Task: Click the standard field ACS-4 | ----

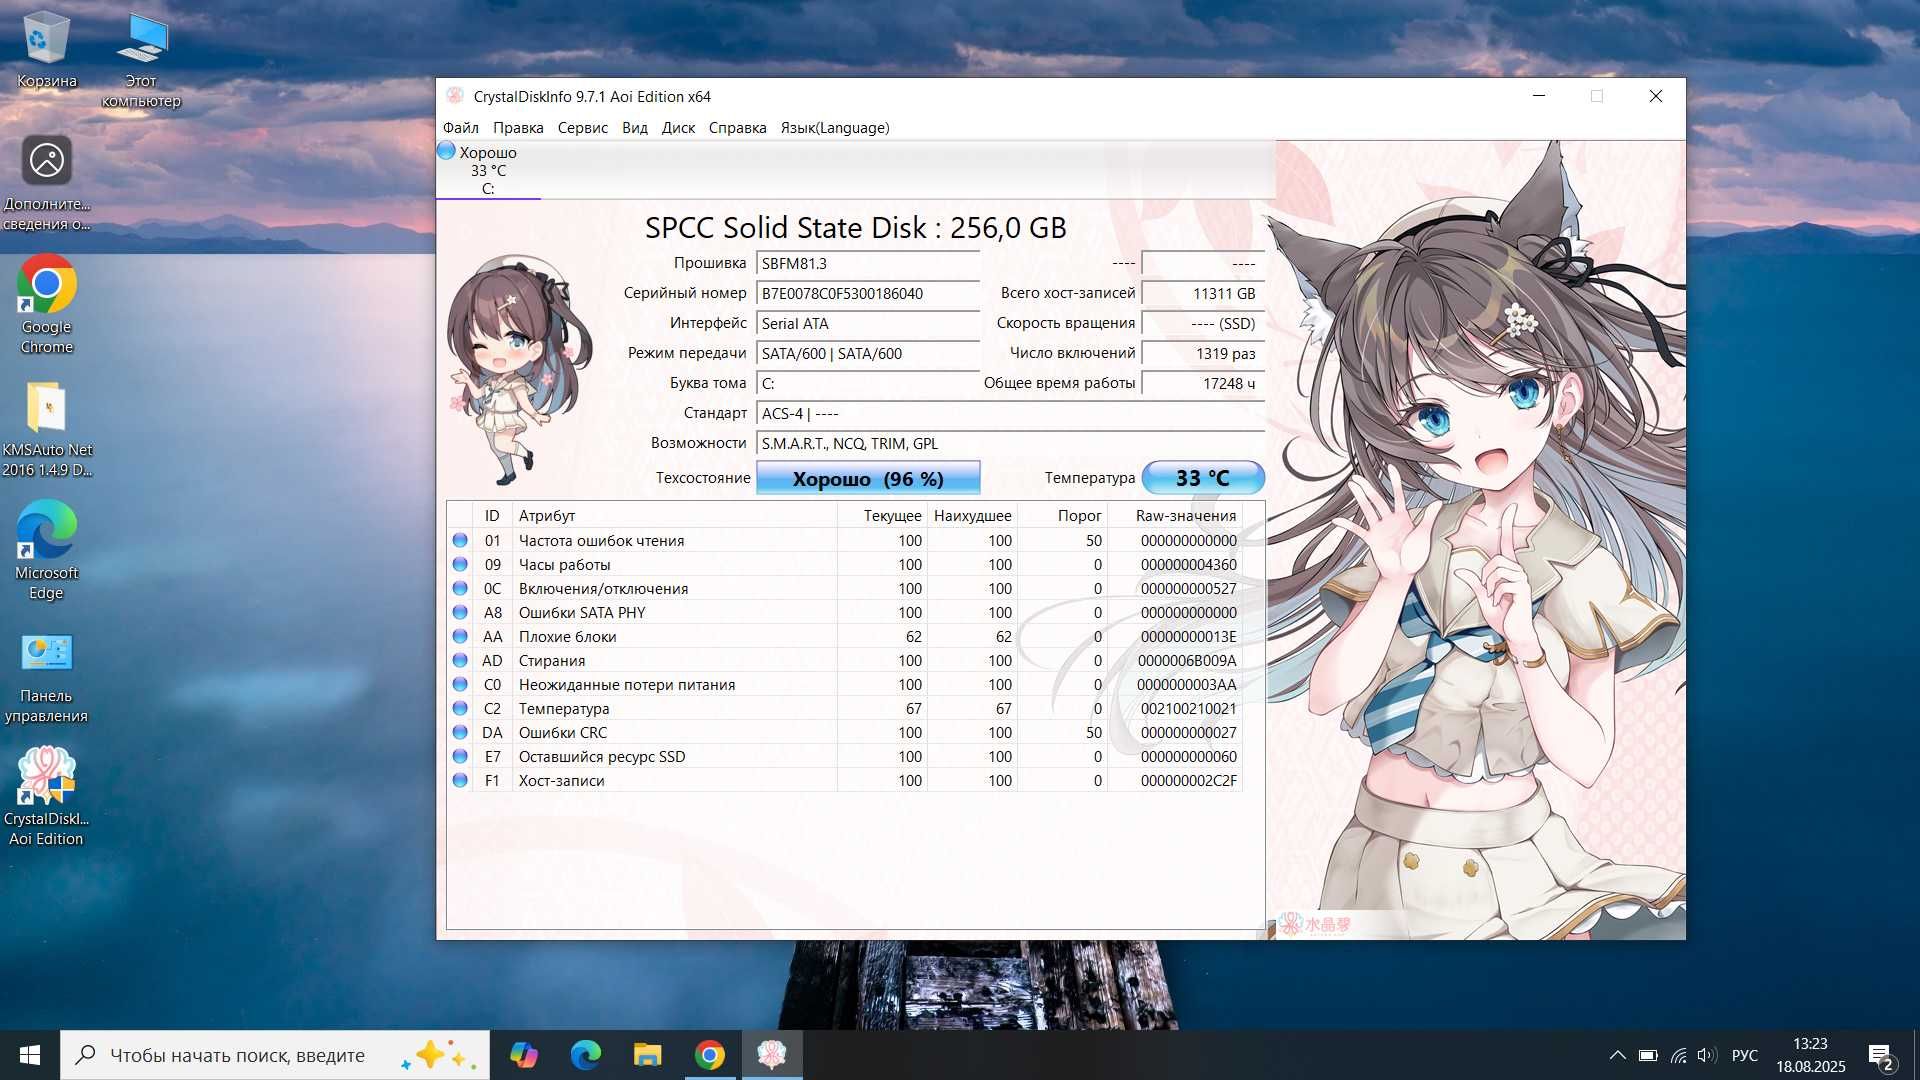Action: [1010, 414]
